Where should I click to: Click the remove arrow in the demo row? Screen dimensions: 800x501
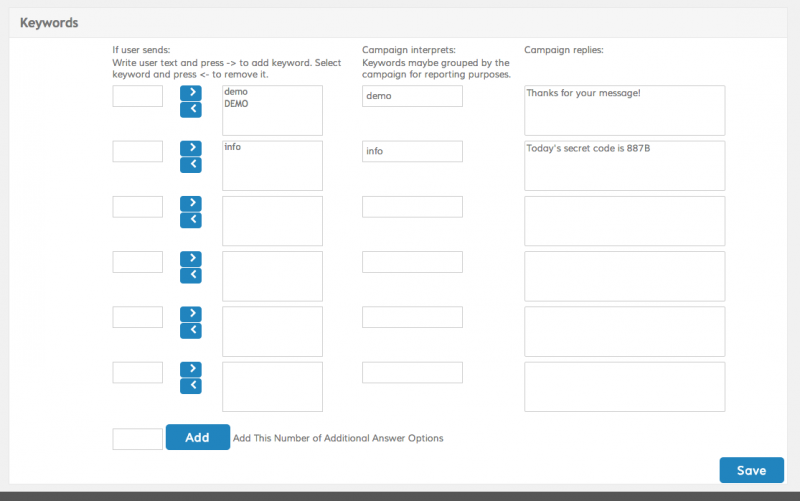[190, 109]
